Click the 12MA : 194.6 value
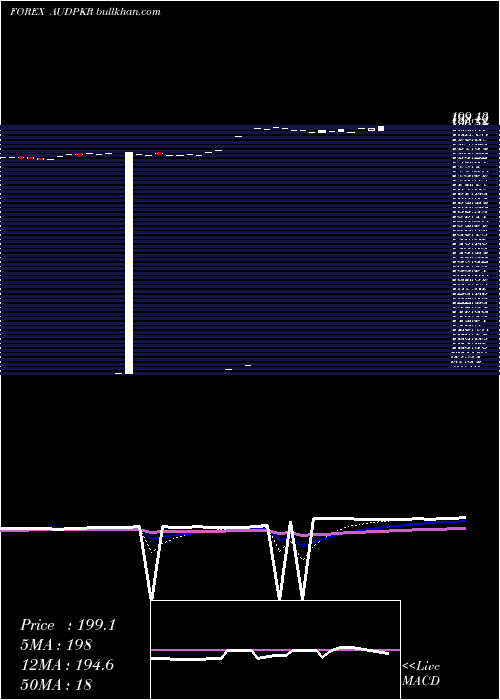 67,665
